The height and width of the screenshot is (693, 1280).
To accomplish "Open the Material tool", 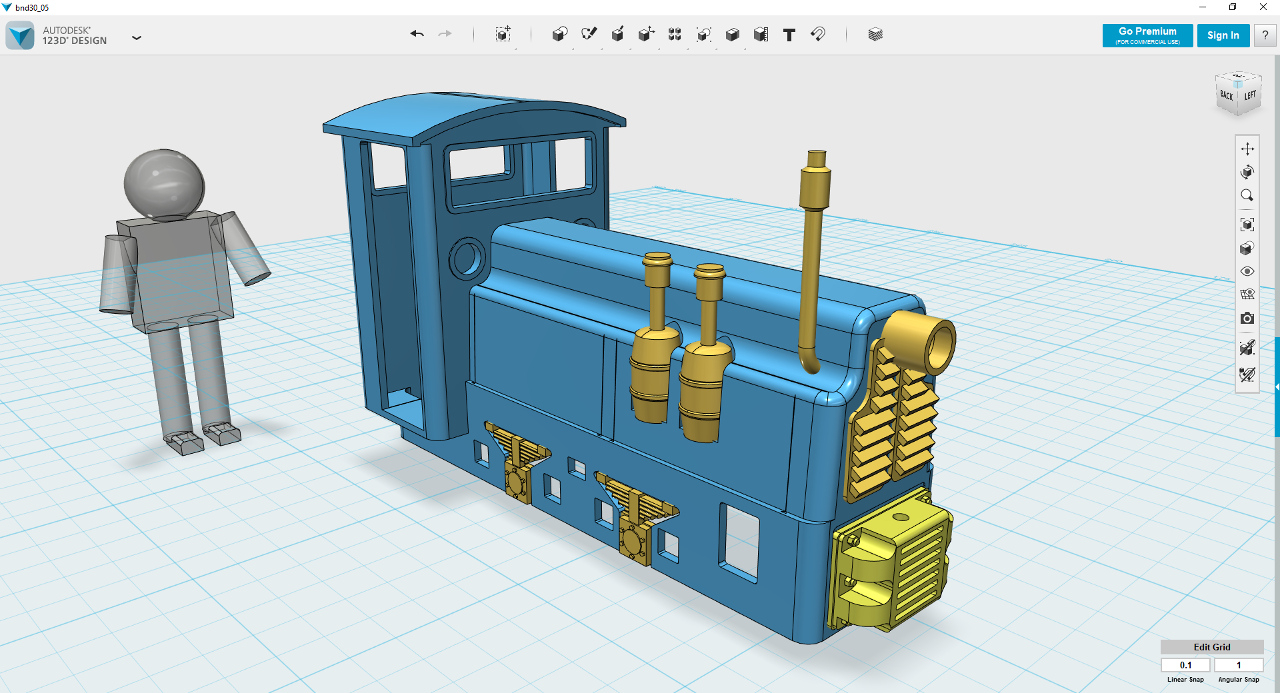I will click(x=876, y=34).
